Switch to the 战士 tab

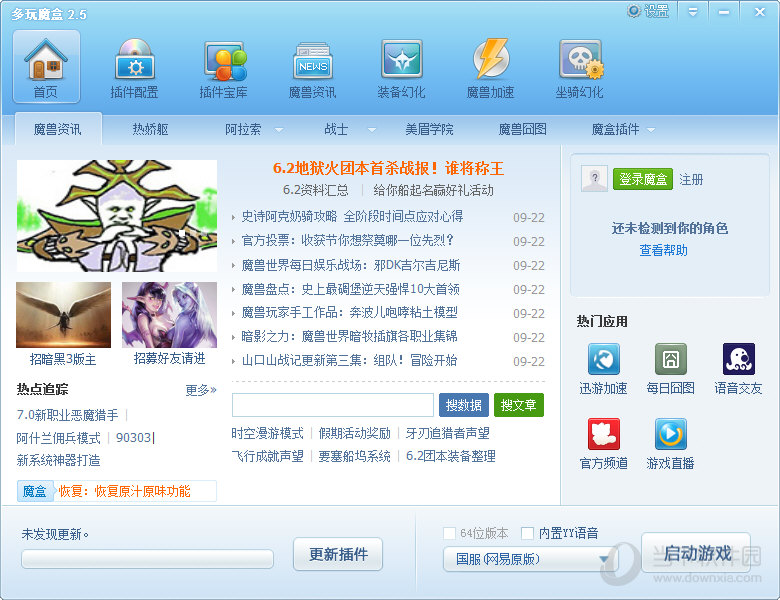[336, 129]
